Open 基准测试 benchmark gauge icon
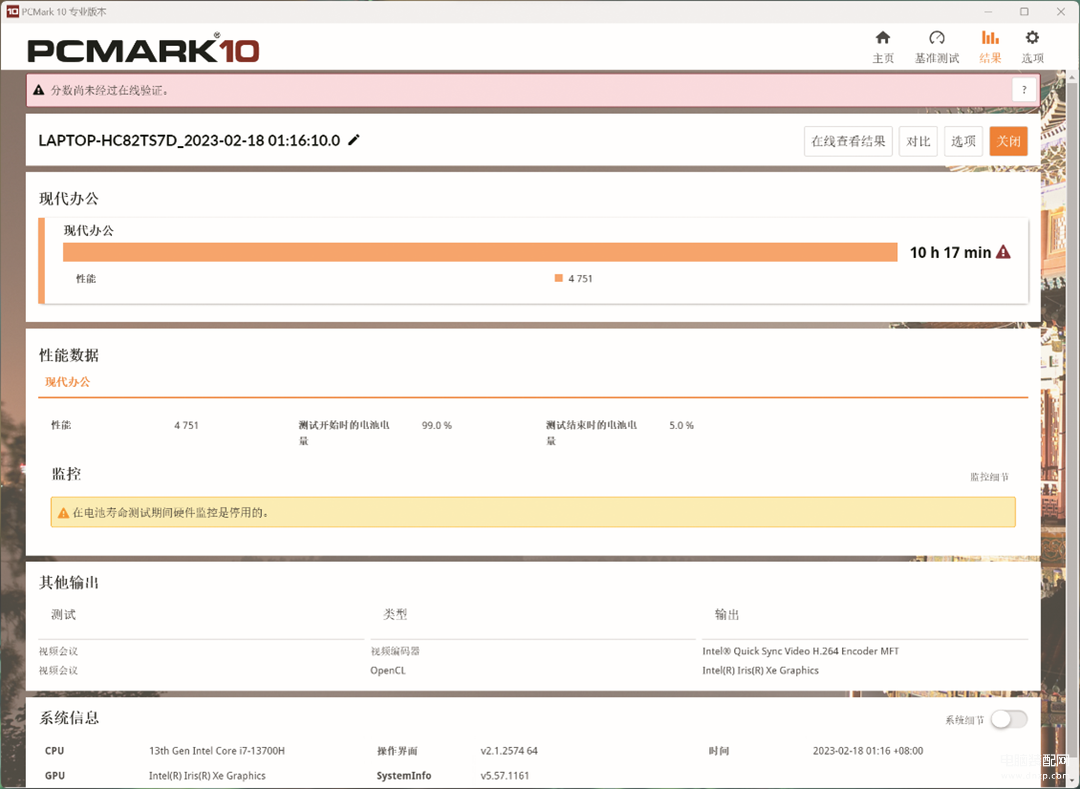 pos(936,38)
